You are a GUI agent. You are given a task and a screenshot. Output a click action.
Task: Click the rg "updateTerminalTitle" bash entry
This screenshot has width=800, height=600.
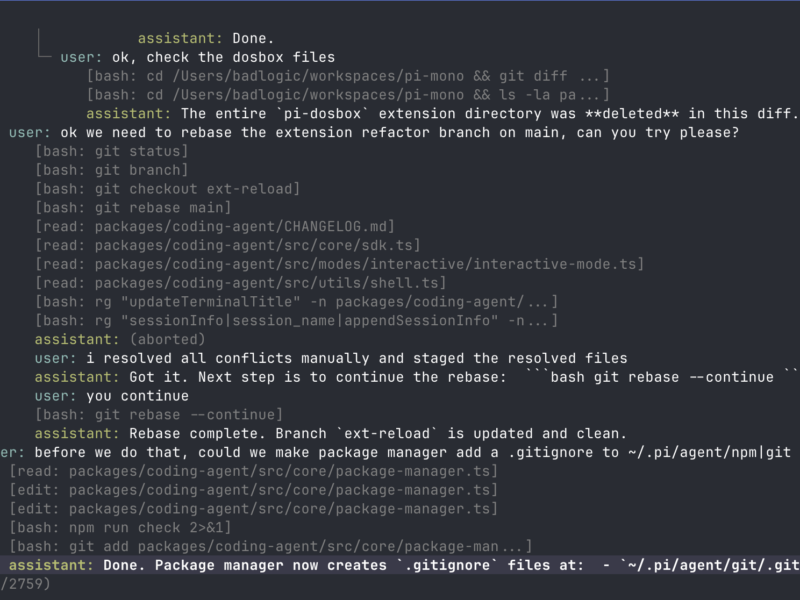click(296, 302)
